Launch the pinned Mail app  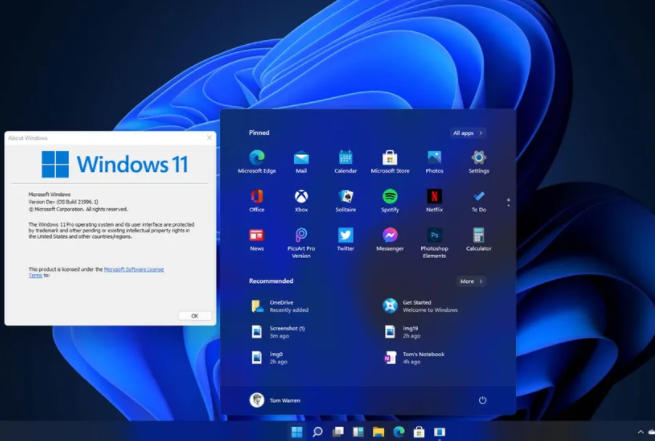(301, 162)
